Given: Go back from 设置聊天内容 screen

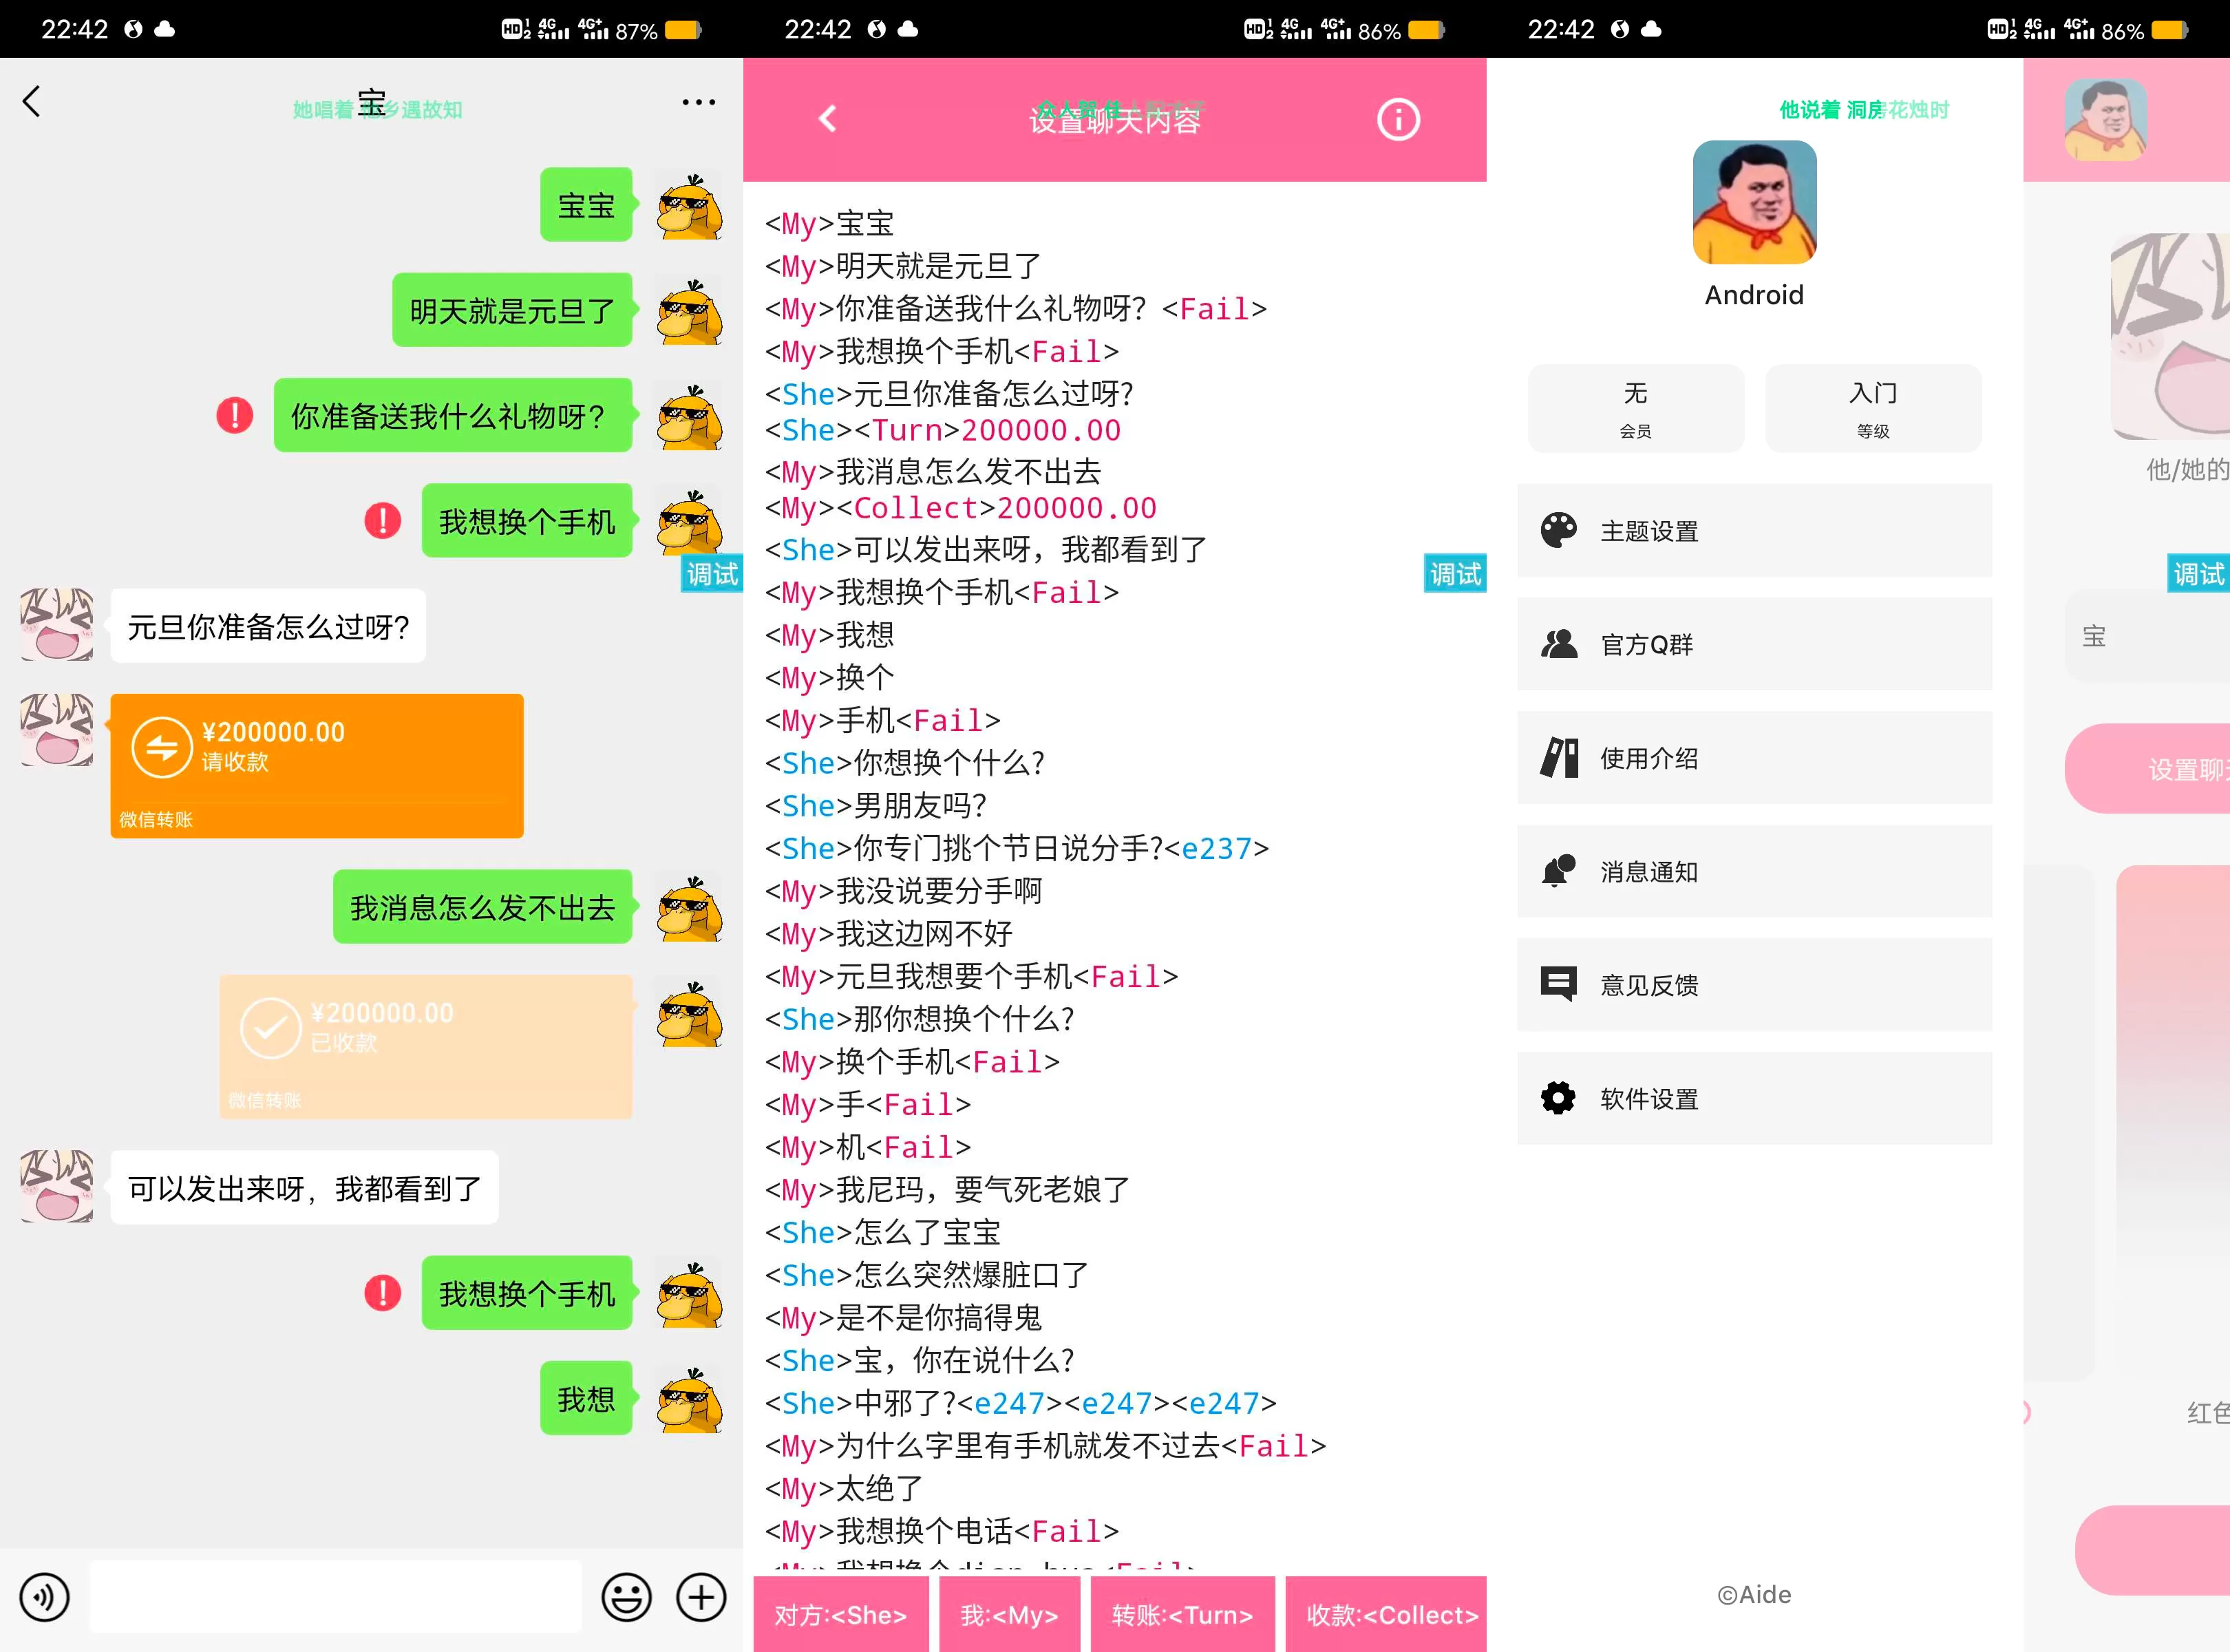Looking at the screenshot, I should click(827, 119).
